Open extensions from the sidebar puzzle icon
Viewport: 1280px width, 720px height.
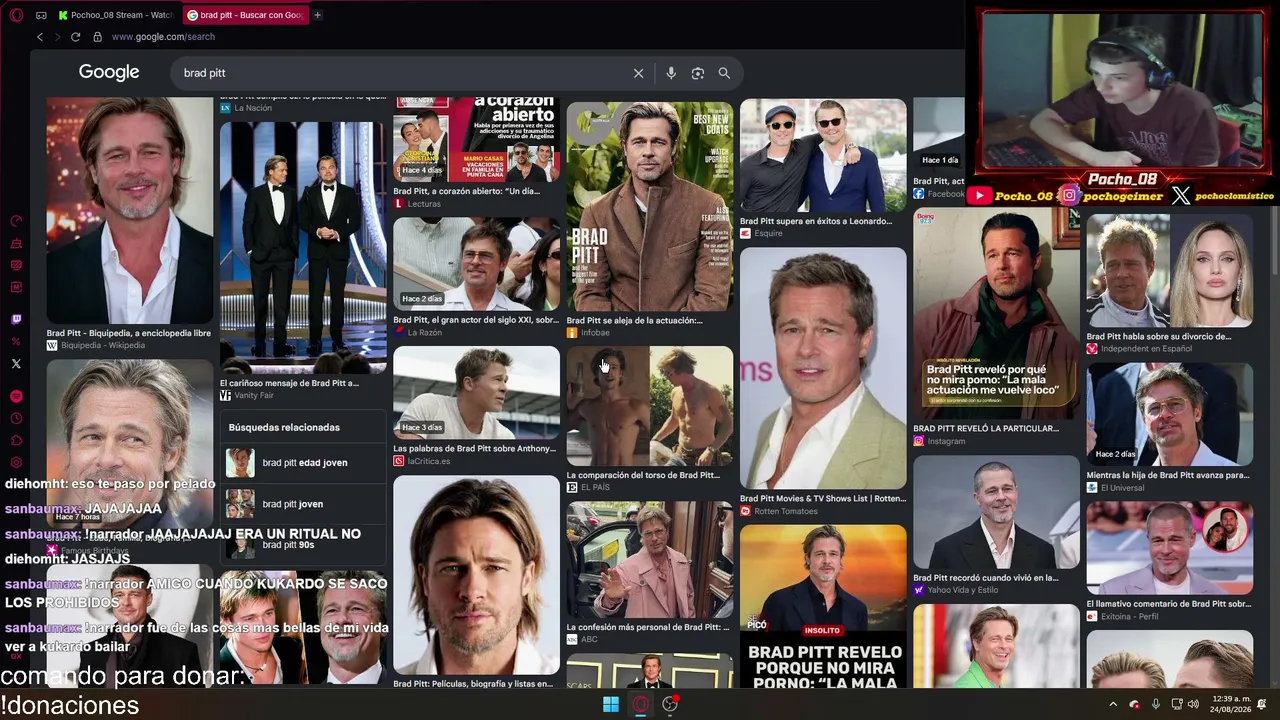[16, 440]
